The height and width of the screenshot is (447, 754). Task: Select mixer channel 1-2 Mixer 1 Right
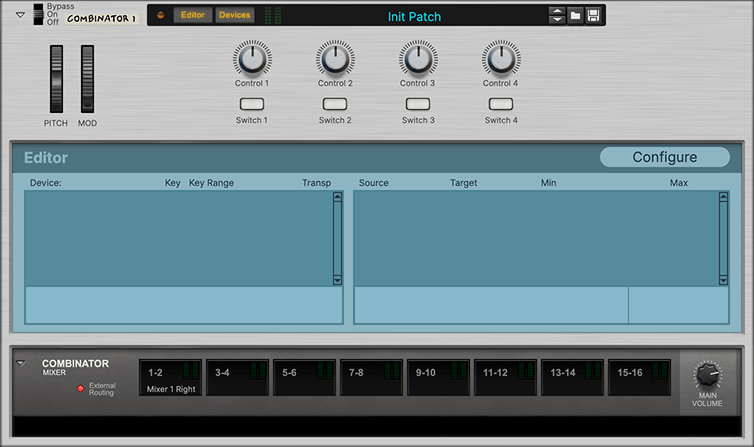coord(170,378)
